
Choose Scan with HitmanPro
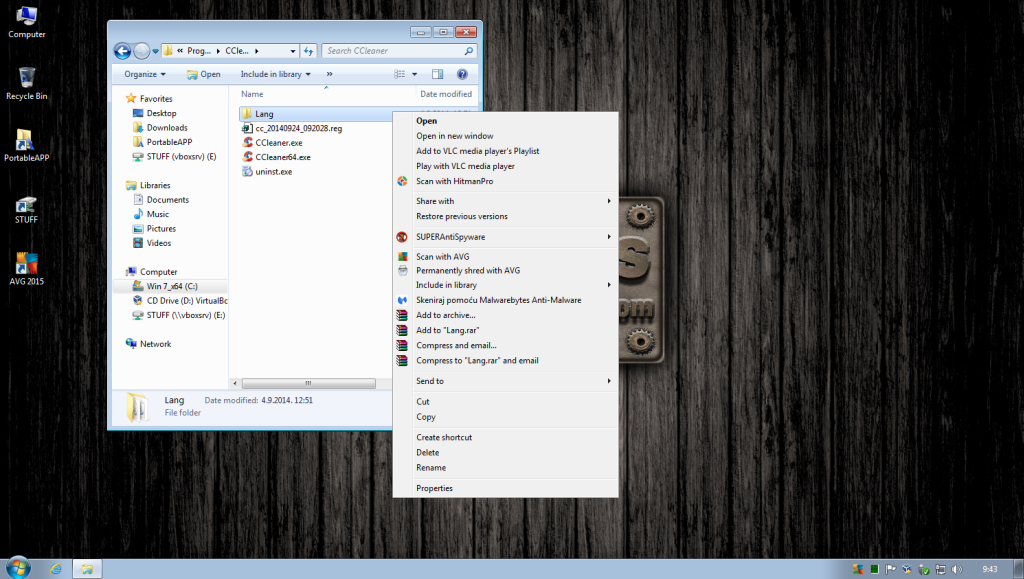click(454, 181)
